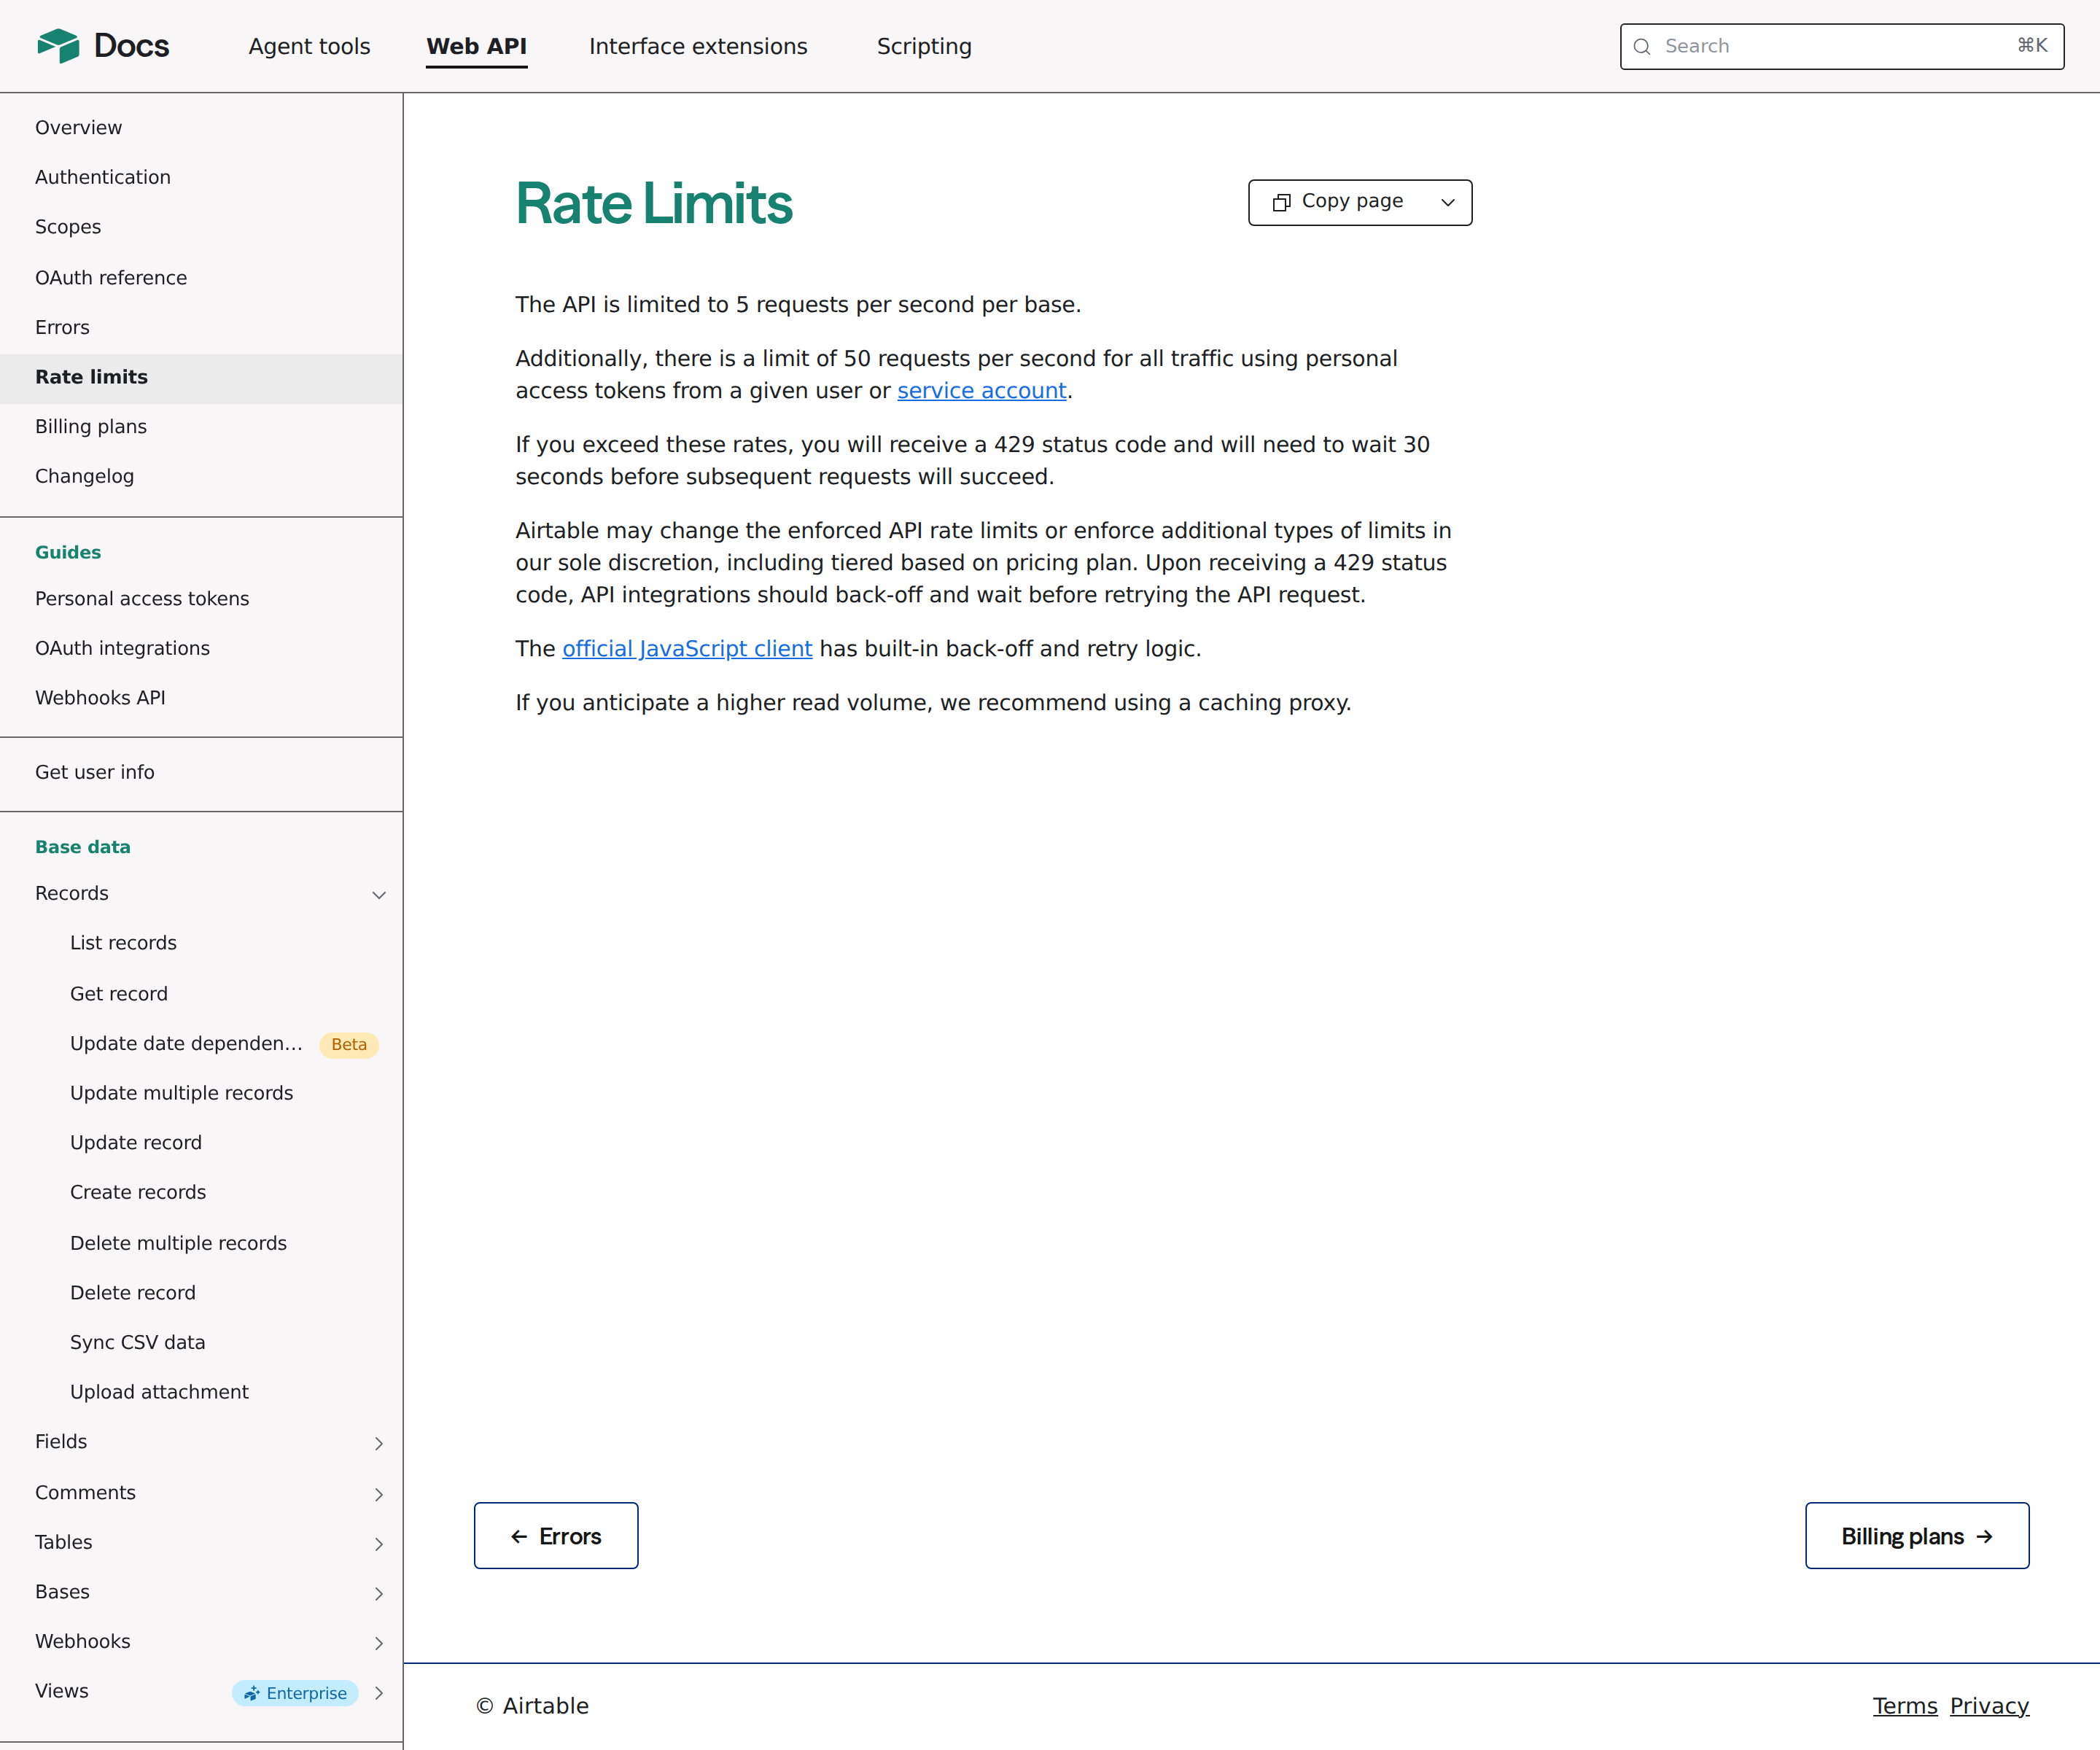Go back to the Errors page button
This screenshot has height=1750, width=2100.
click(x=556, y=1536)
